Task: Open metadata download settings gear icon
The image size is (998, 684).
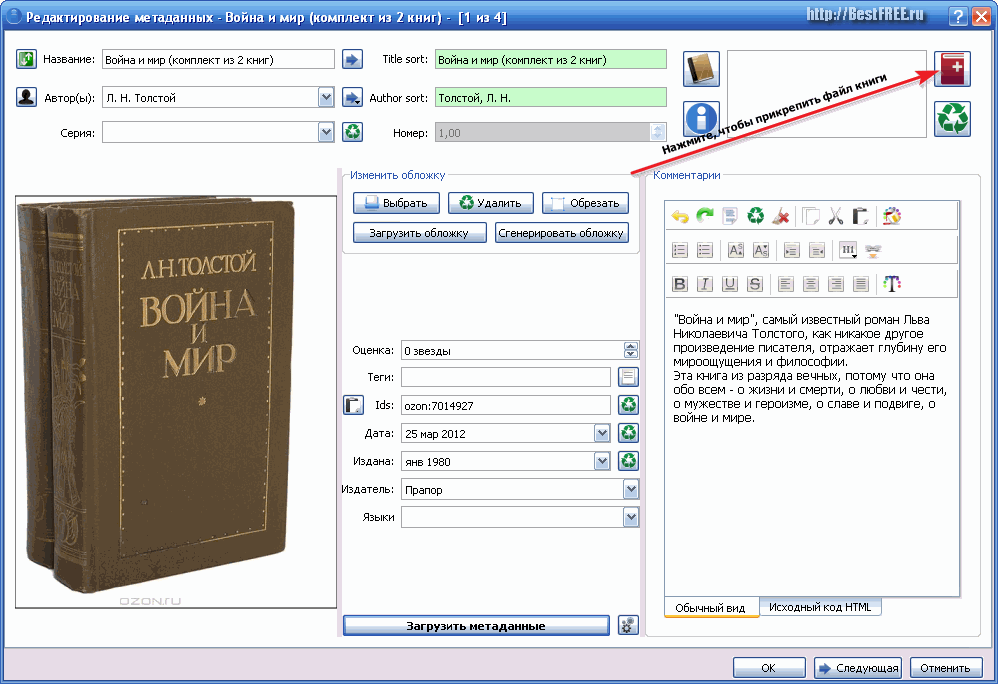Action: [x=628, y=625]
